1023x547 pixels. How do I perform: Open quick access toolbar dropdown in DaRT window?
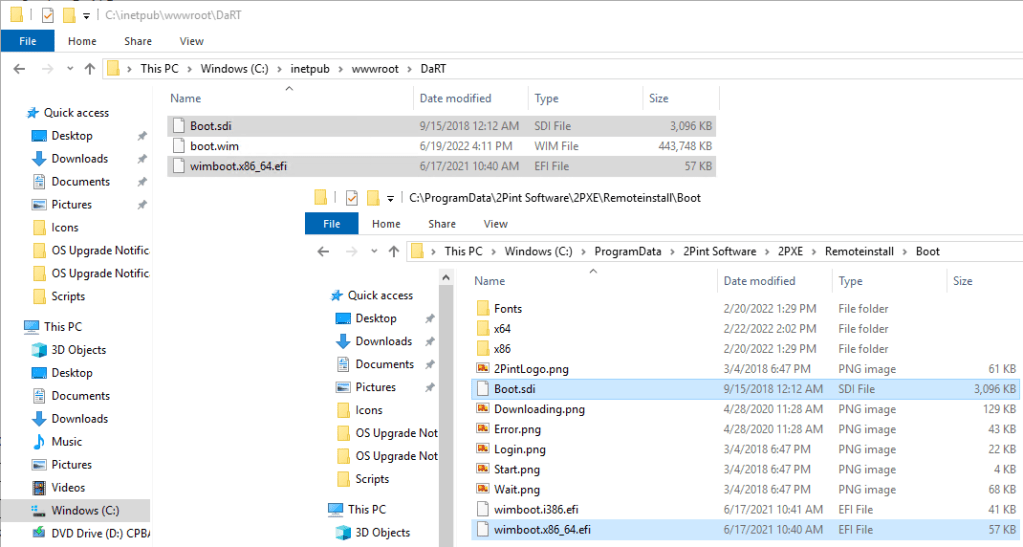pyautogui.click(x=87, y=16)
